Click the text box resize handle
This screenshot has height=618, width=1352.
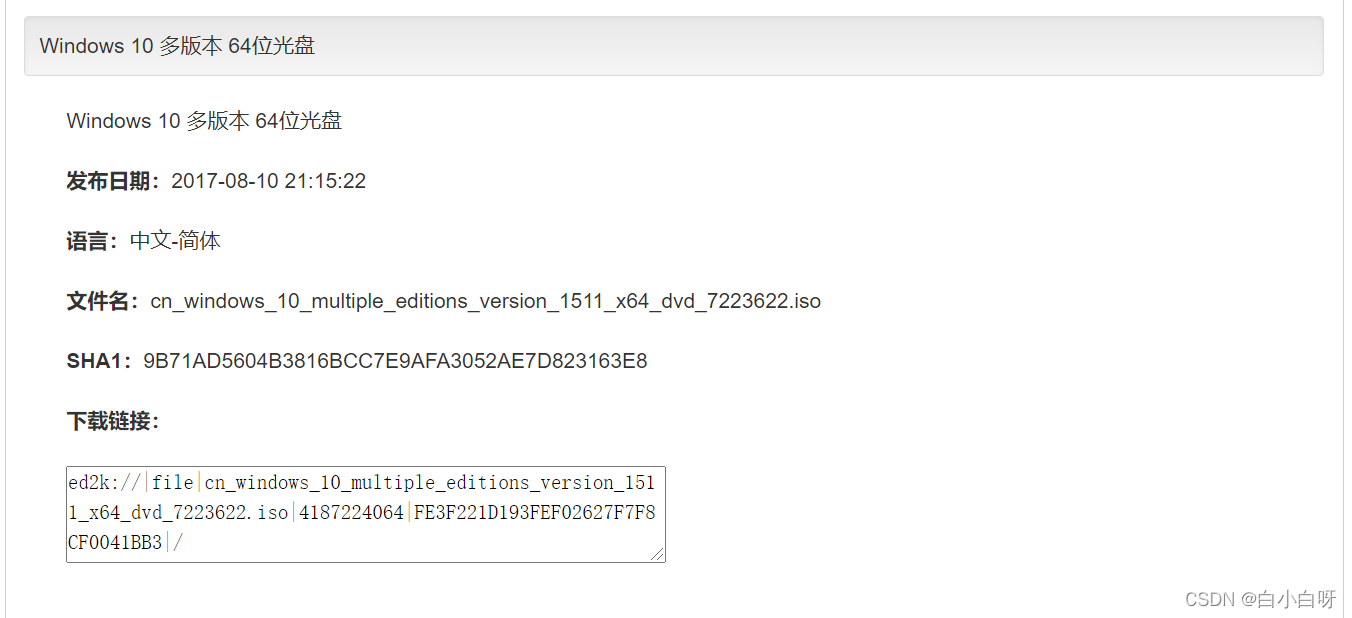coord(658,554)
